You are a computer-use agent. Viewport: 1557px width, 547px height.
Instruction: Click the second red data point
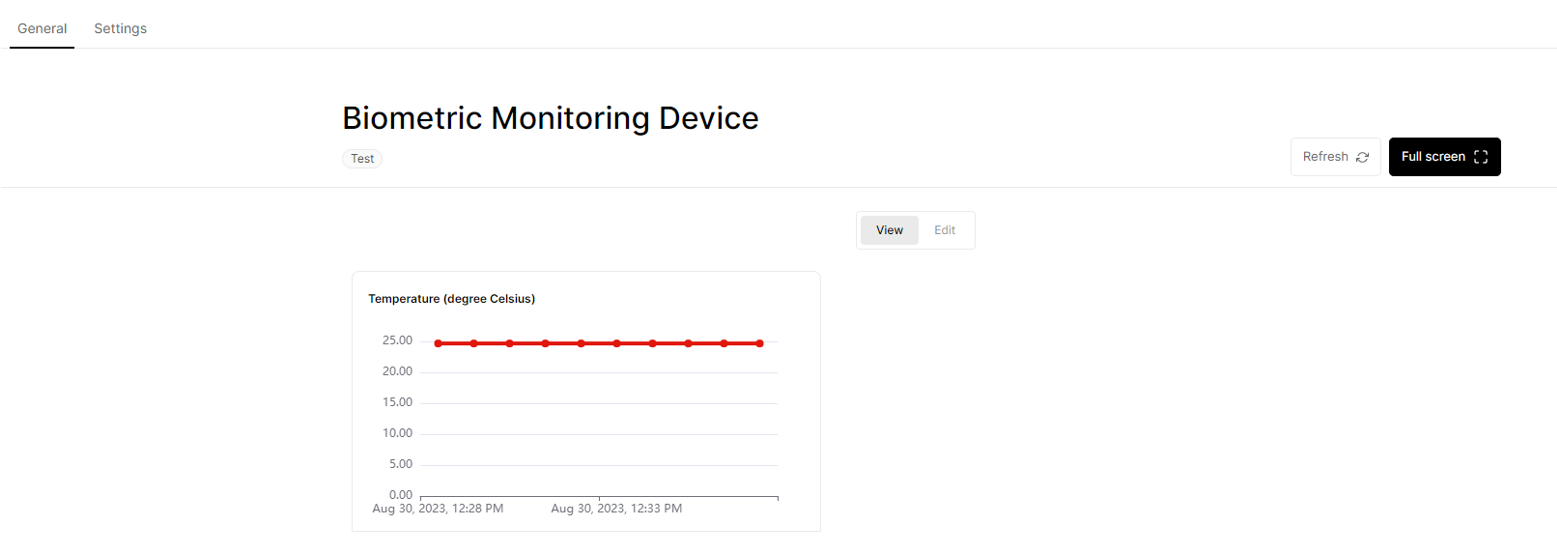[474, 343]
